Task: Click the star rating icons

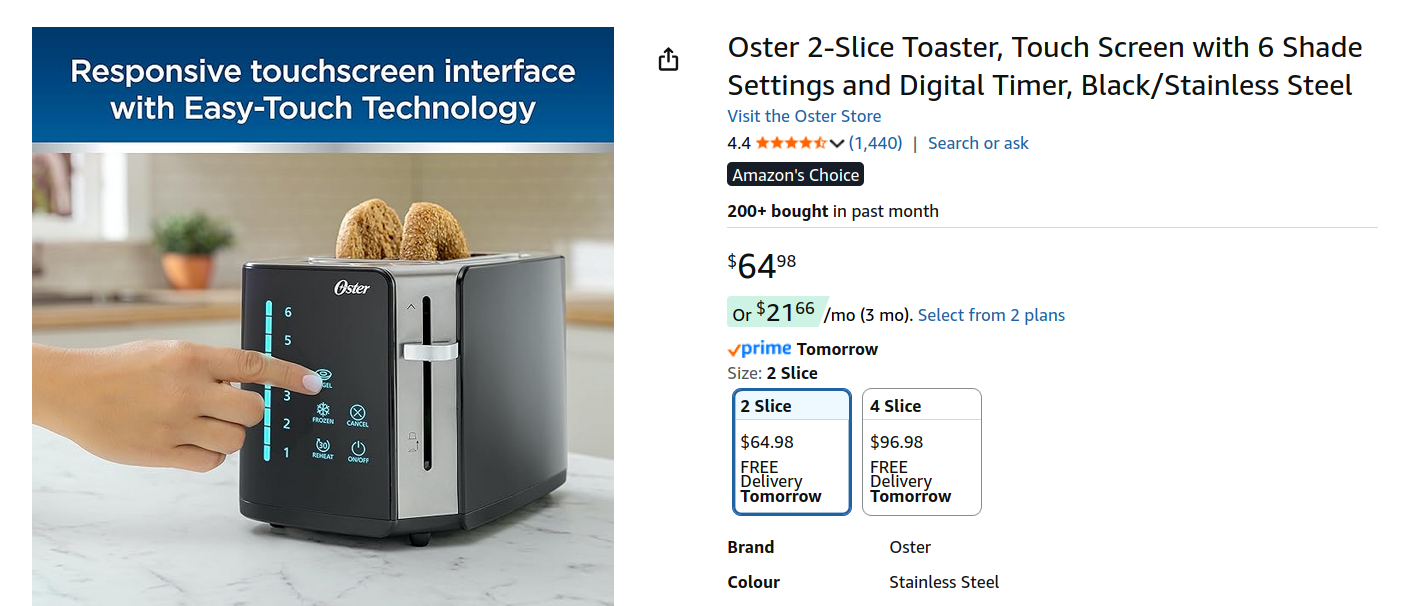Action: click(791, 143)
